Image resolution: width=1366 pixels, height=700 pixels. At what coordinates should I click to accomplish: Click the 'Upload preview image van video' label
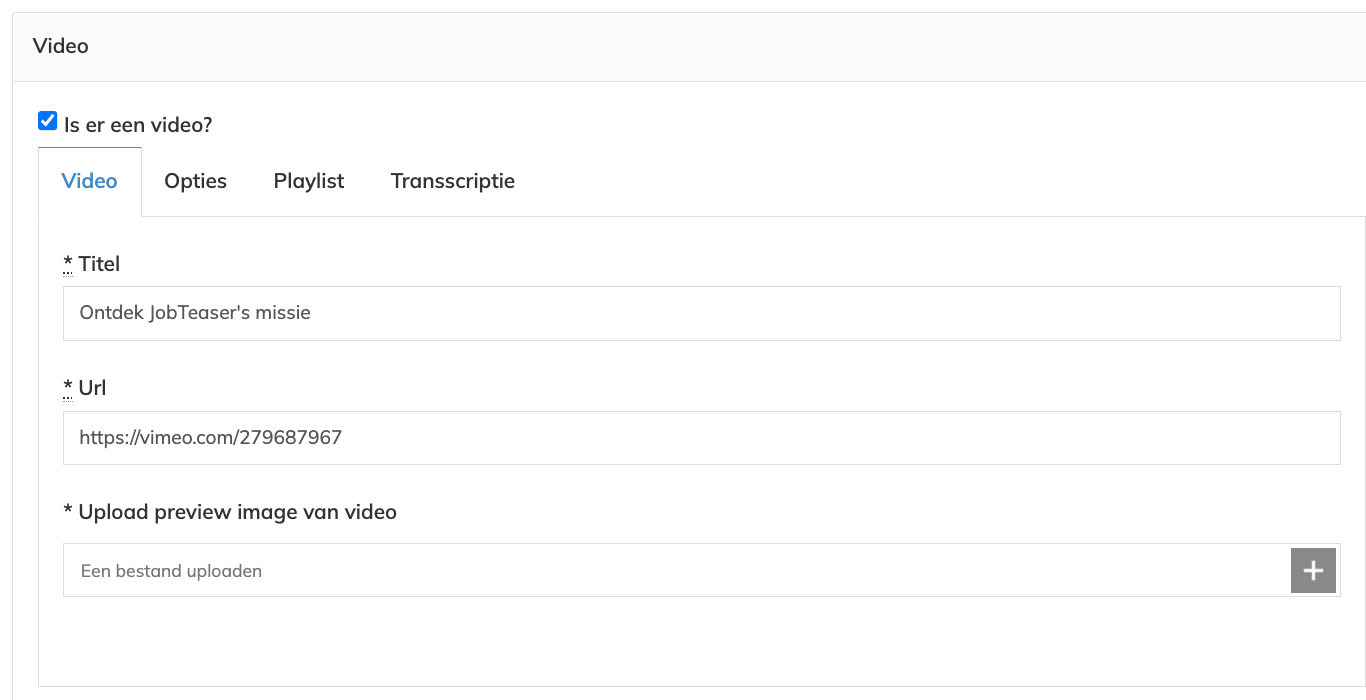point(237,512)
